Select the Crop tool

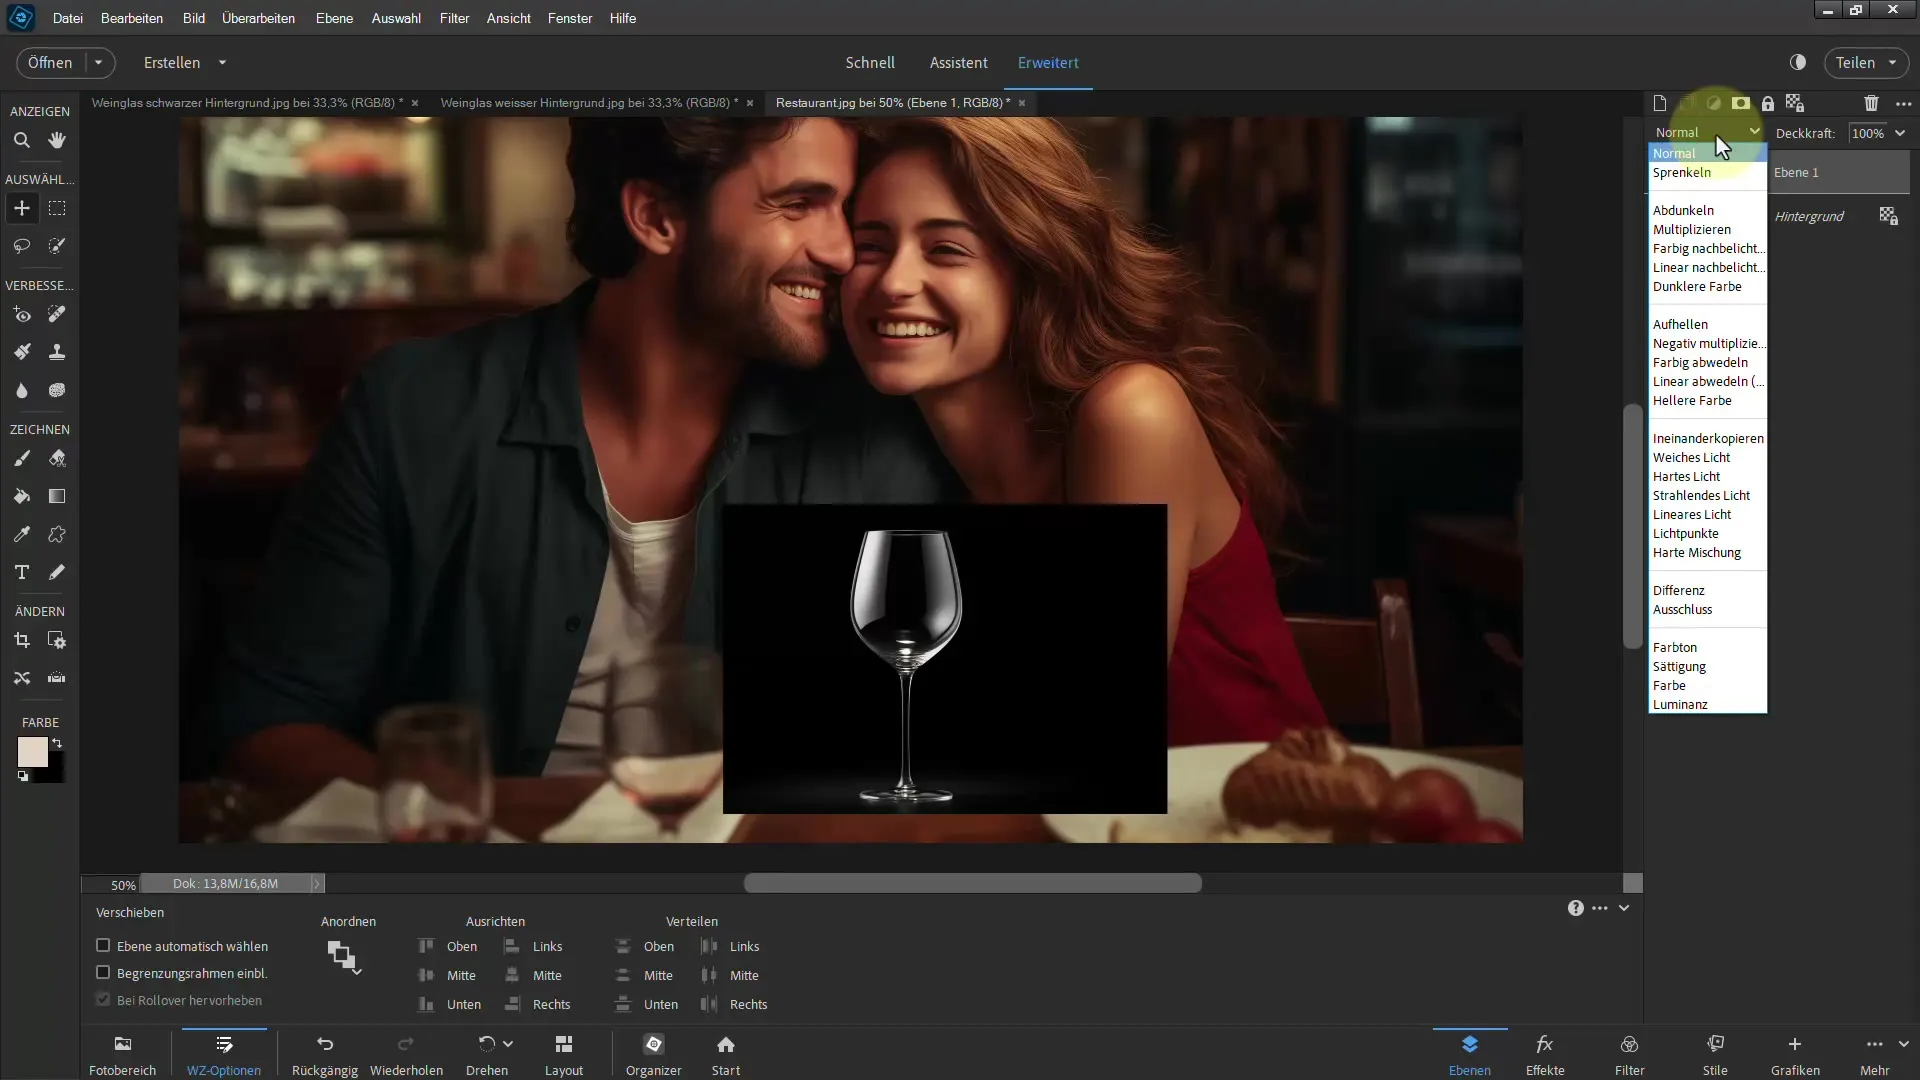coord(21,640)
